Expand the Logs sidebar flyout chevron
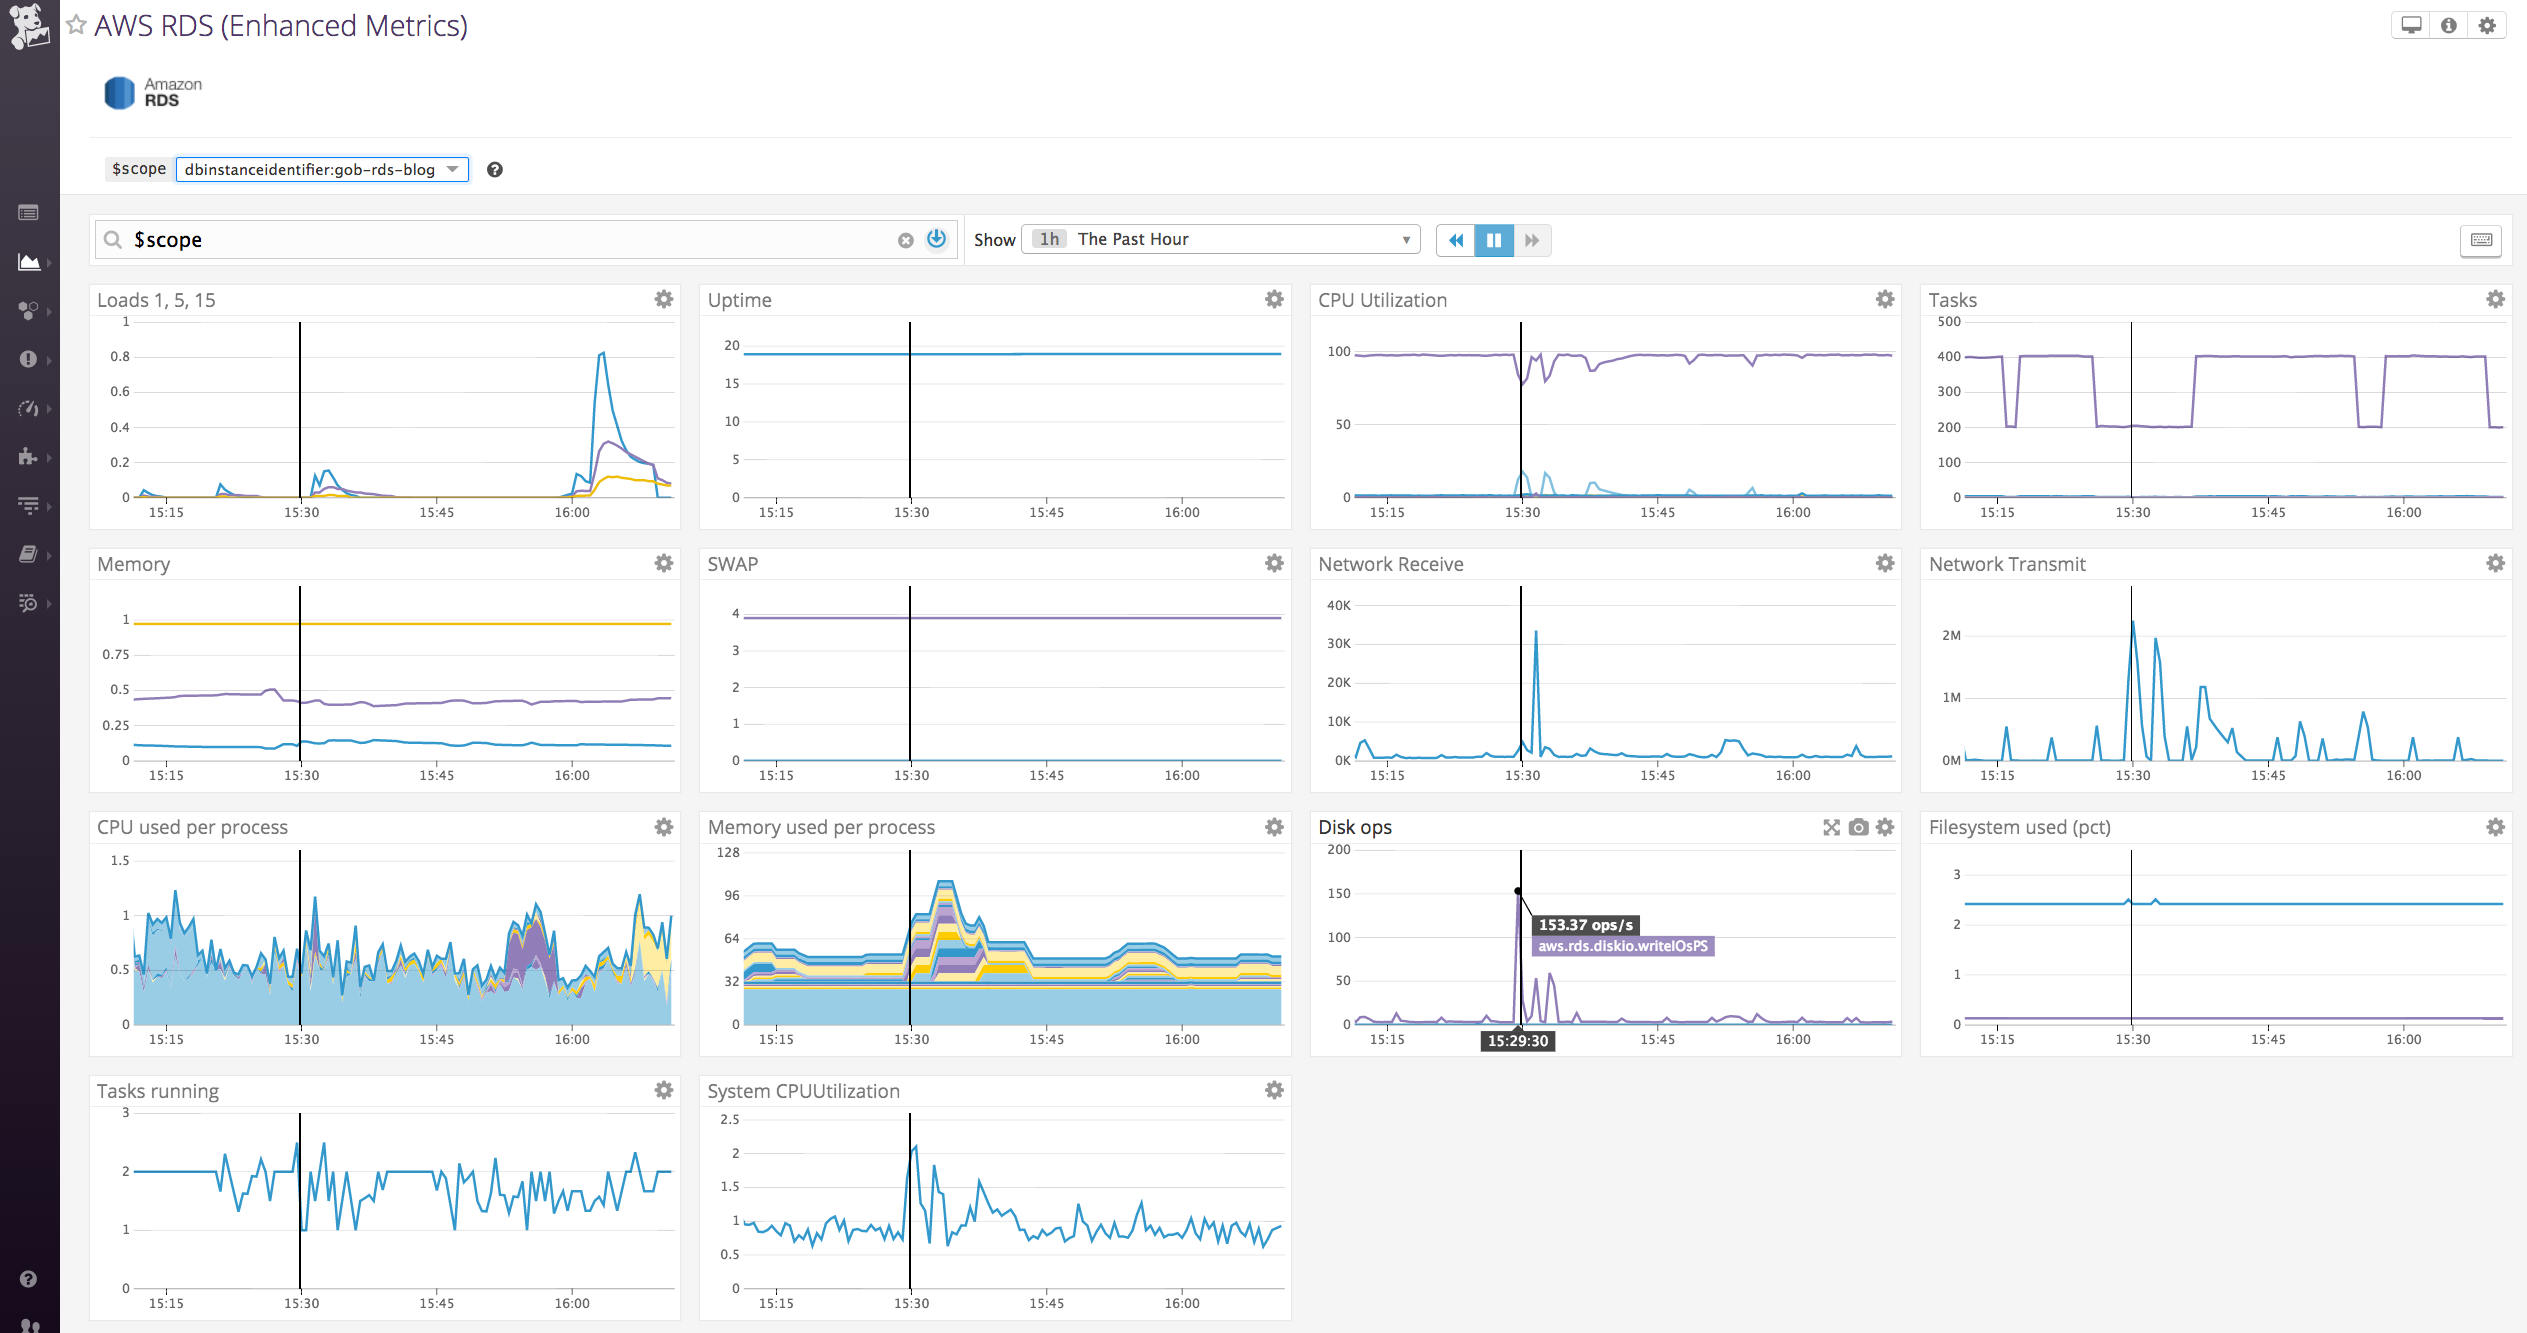 (x=47, y=506)
